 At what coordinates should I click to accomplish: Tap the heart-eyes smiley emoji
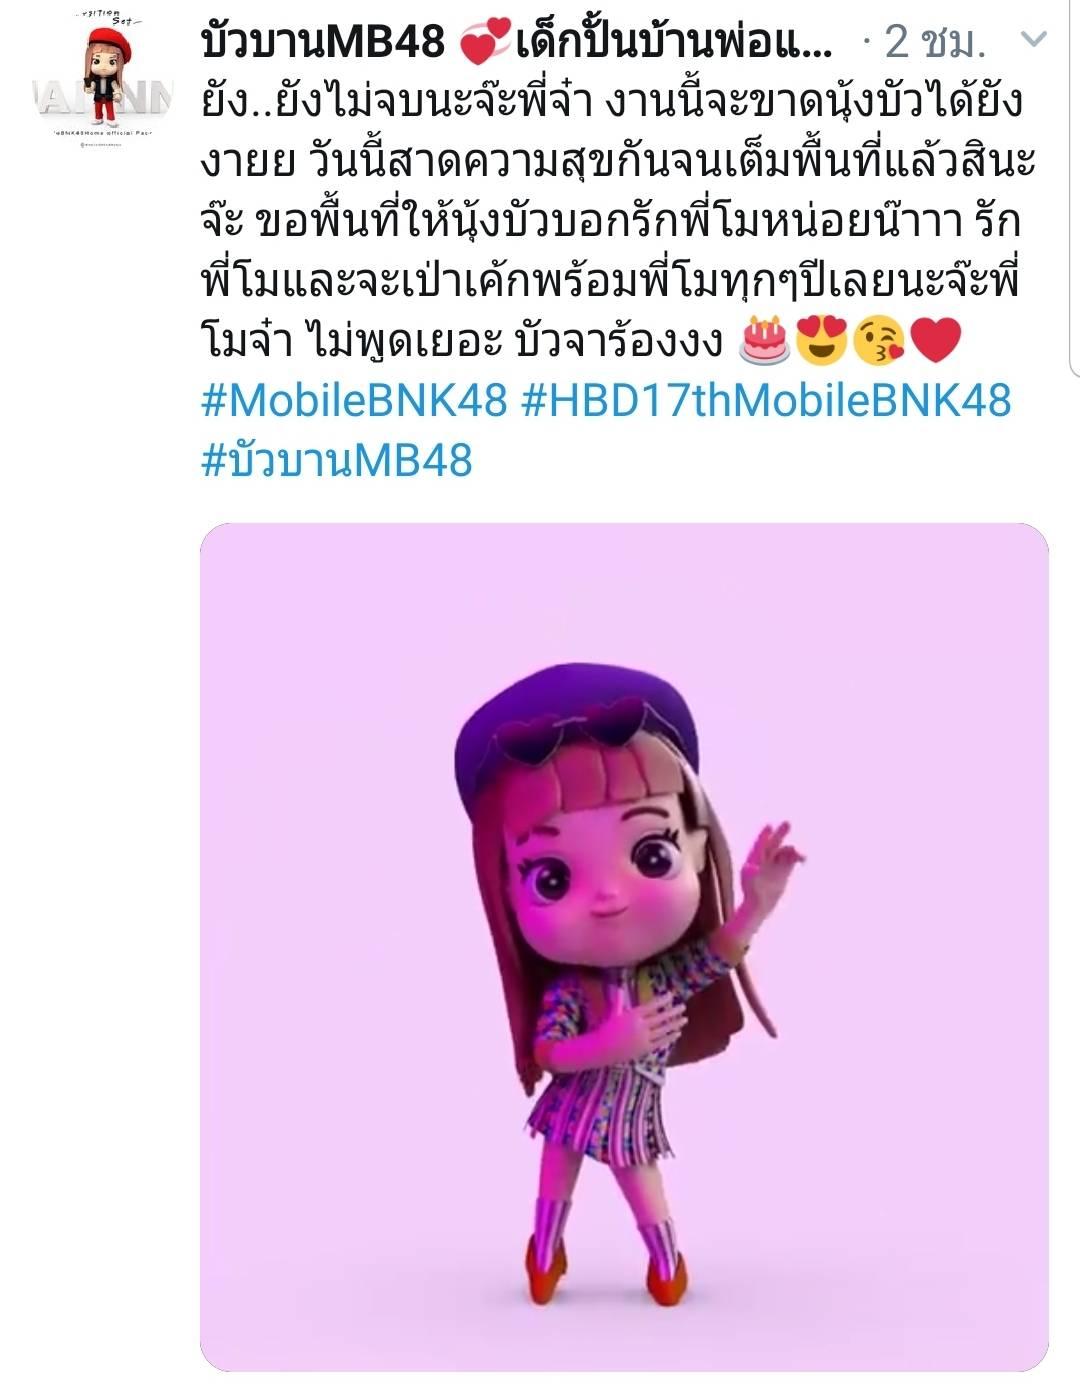[821, 340]
